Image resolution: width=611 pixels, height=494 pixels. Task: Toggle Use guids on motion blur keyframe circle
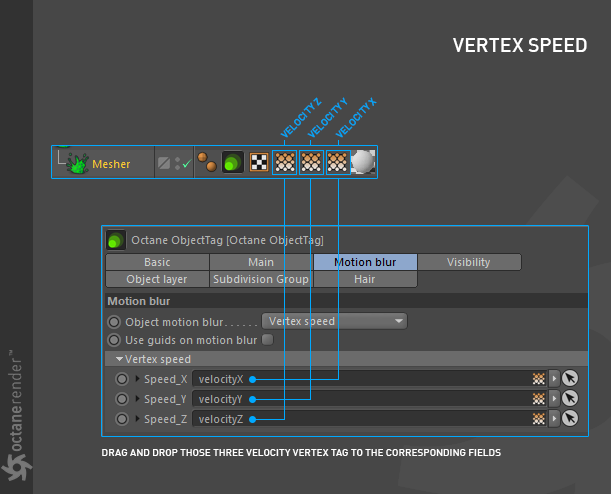pos(114,340)
